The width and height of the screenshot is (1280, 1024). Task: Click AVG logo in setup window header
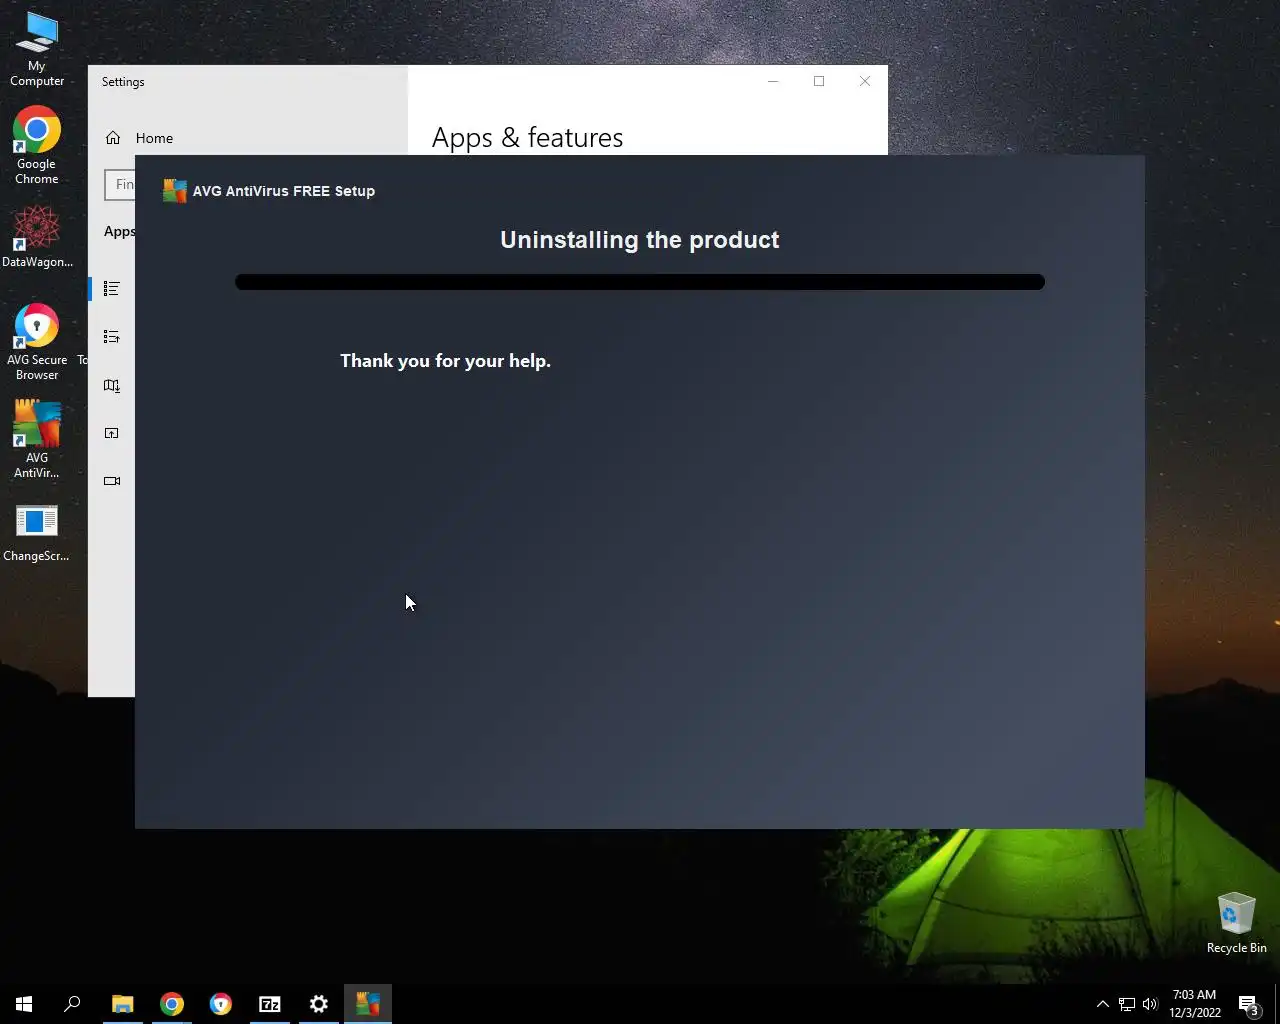point(175,190)
